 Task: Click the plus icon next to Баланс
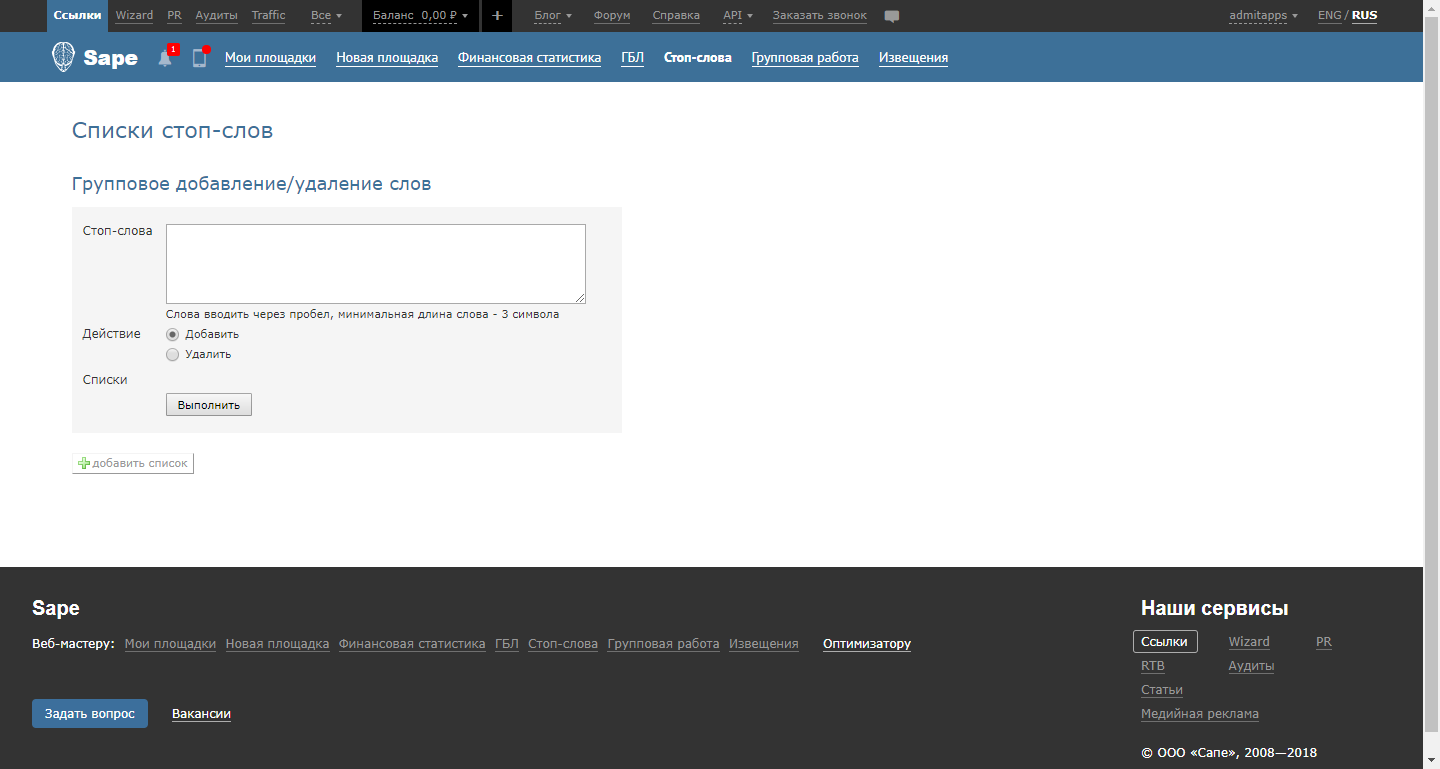coord(497,15)
